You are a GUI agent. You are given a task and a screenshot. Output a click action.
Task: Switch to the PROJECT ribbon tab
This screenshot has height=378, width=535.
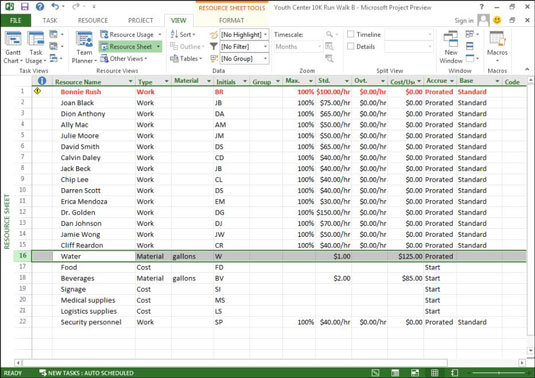click(x=140, y=20)
